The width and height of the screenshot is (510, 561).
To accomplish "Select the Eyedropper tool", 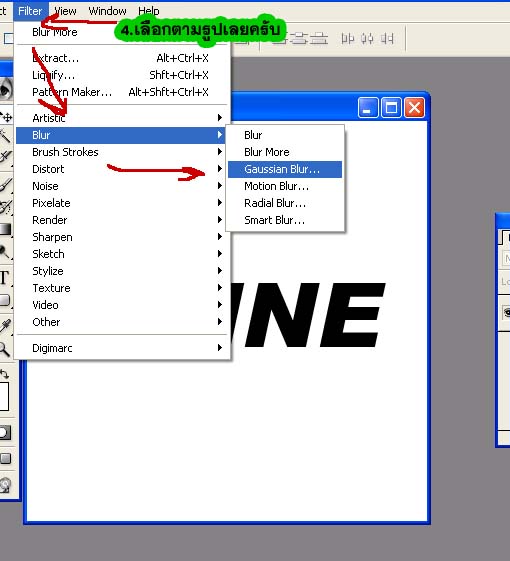I will (x=5, y=325).
